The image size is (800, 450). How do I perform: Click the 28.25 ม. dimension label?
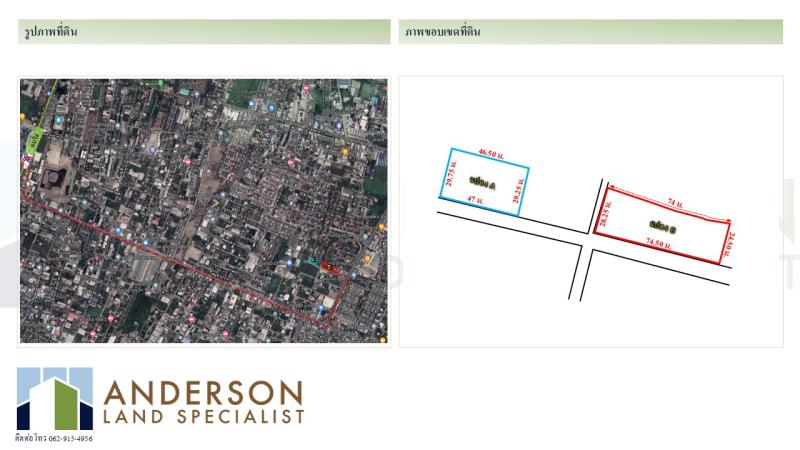coord(604,214)
